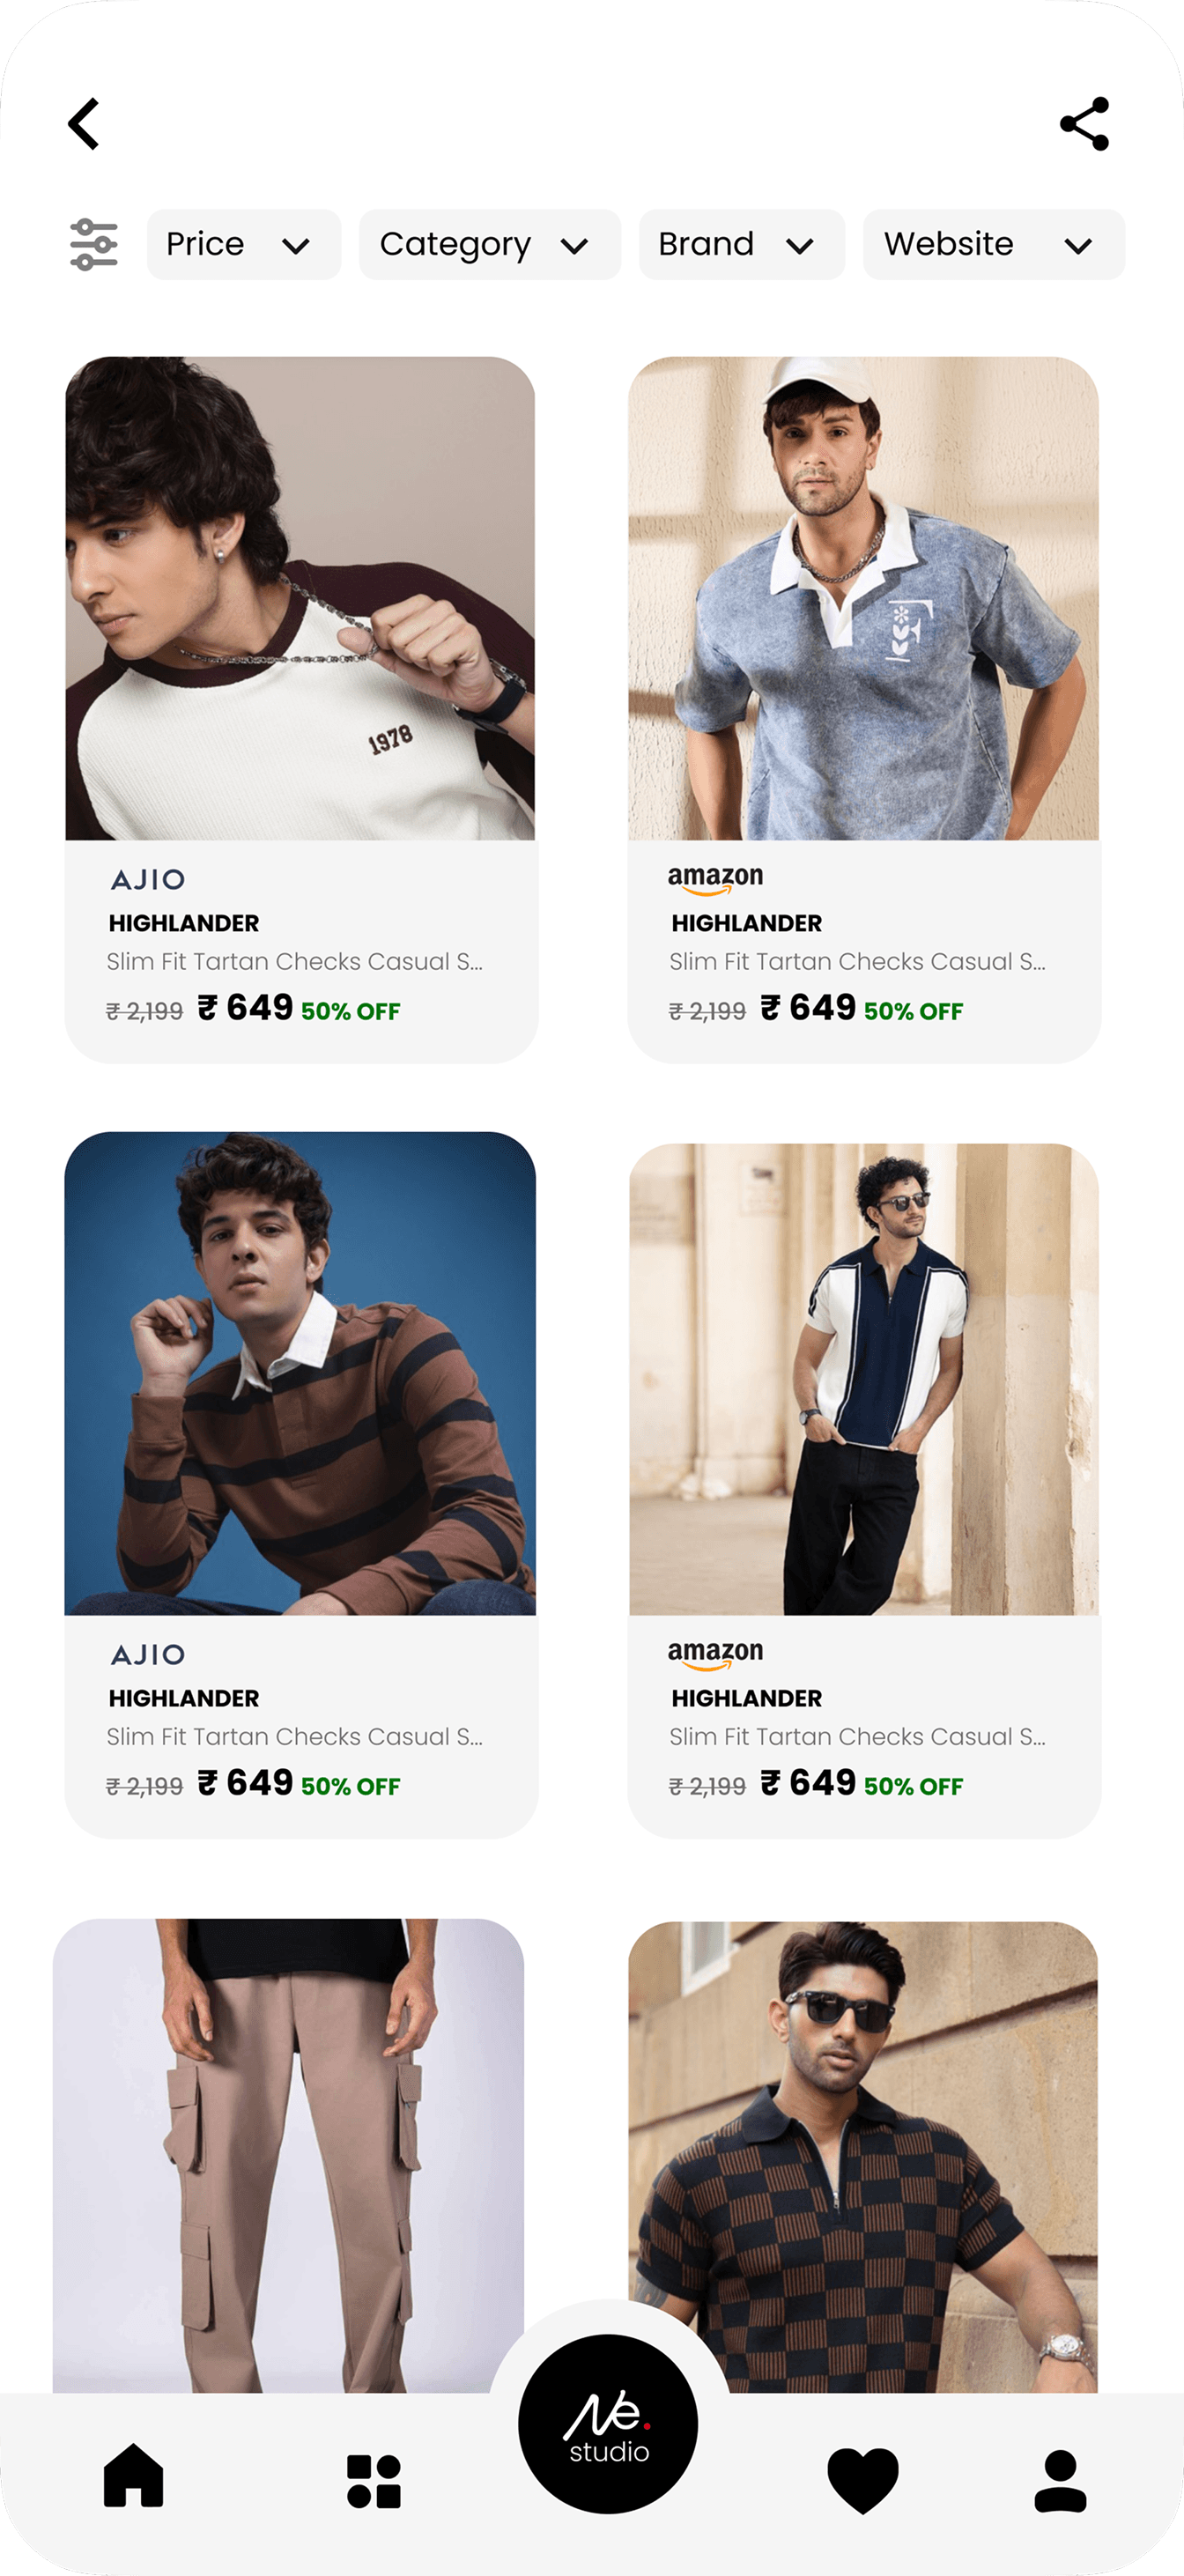Open the brown striped rugby shirt image
Viewport: 1184px width, 2576px height.
click(x=300, y=1373)
